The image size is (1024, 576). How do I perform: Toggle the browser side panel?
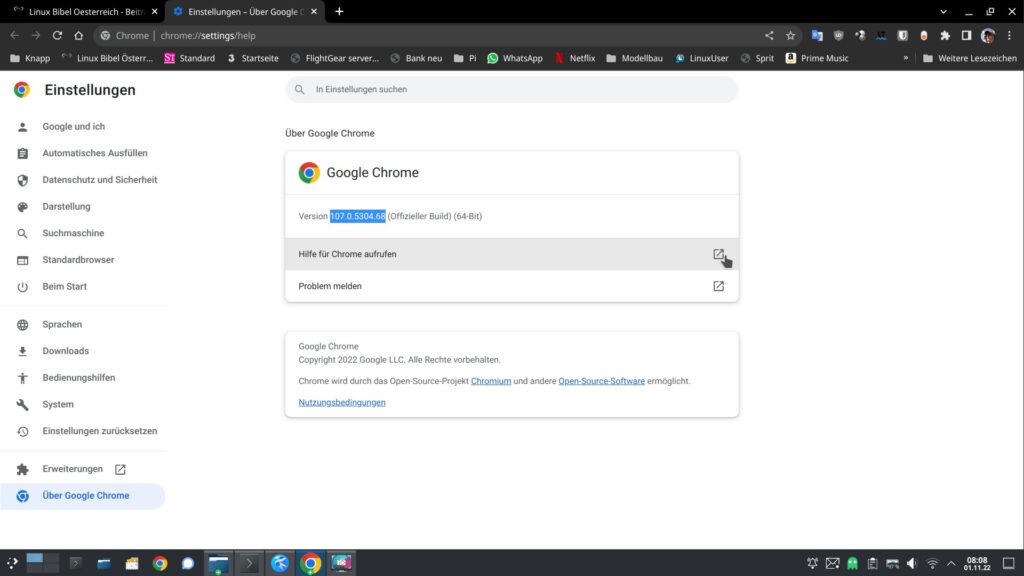coord(967,35)
